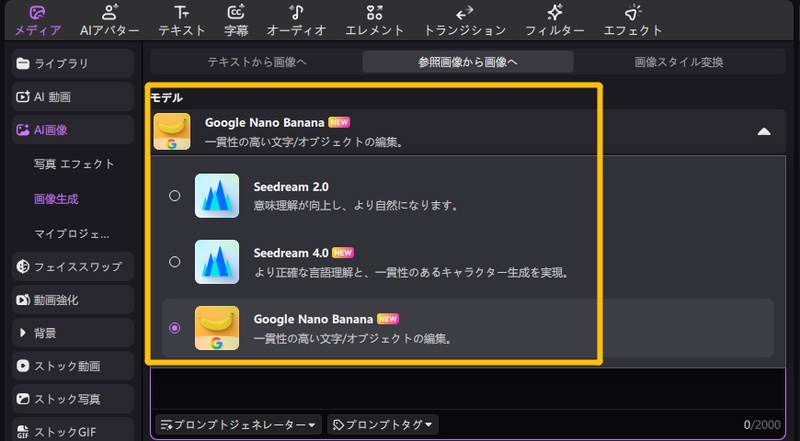Select the Google Nano Banana radio option
This screenshot has height=441, width=800.
click(175, 328)
